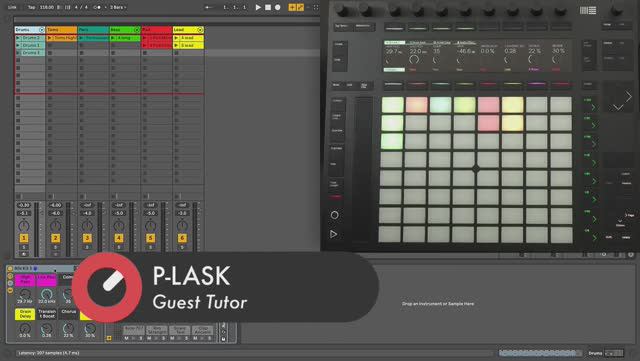Open the 2 Bars quantization dropdown
Image resolution: width=640 pixels, height=361 pixels.
118,7
